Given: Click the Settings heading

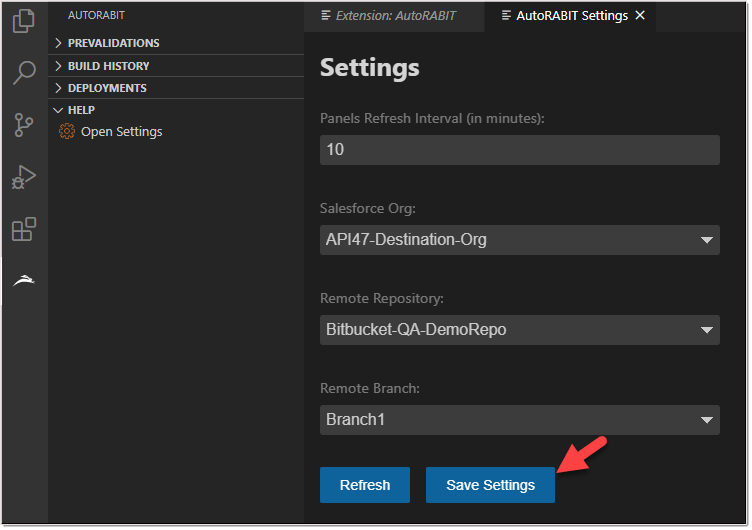Looking at the screenshot, I should pos(370,68).
